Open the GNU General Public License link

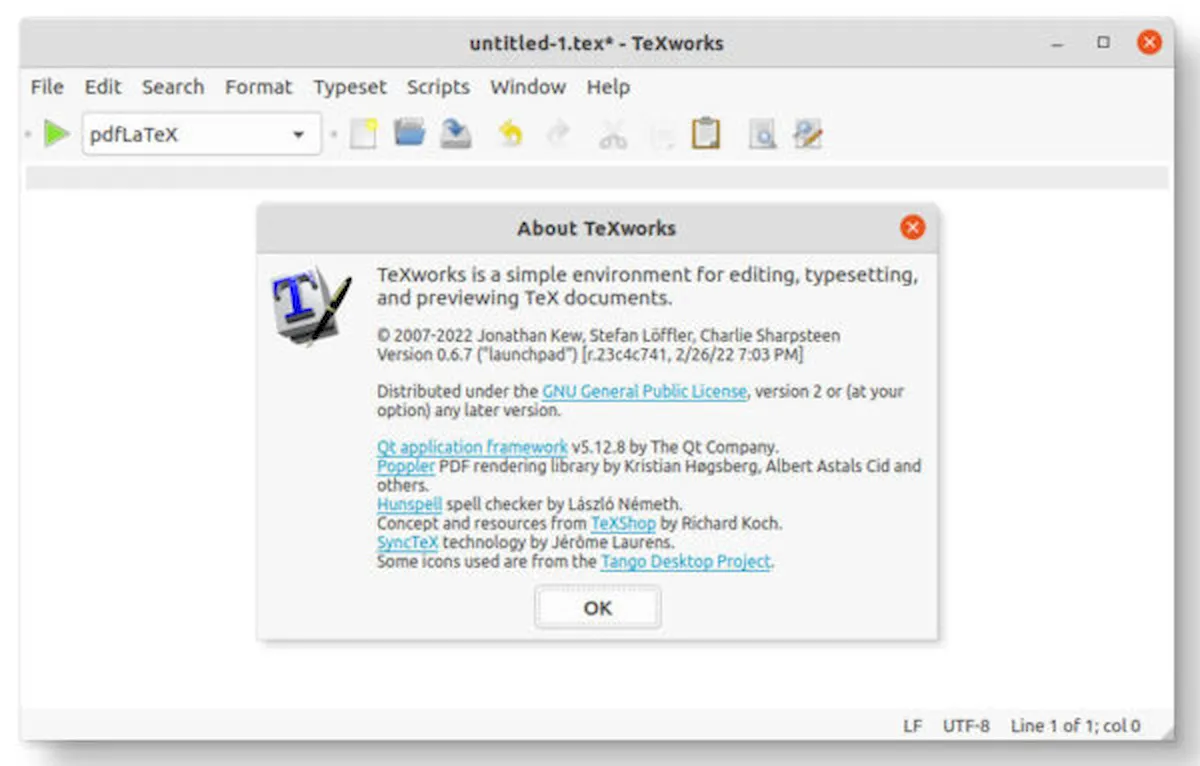pyautogui.click(x=644, y=392)
